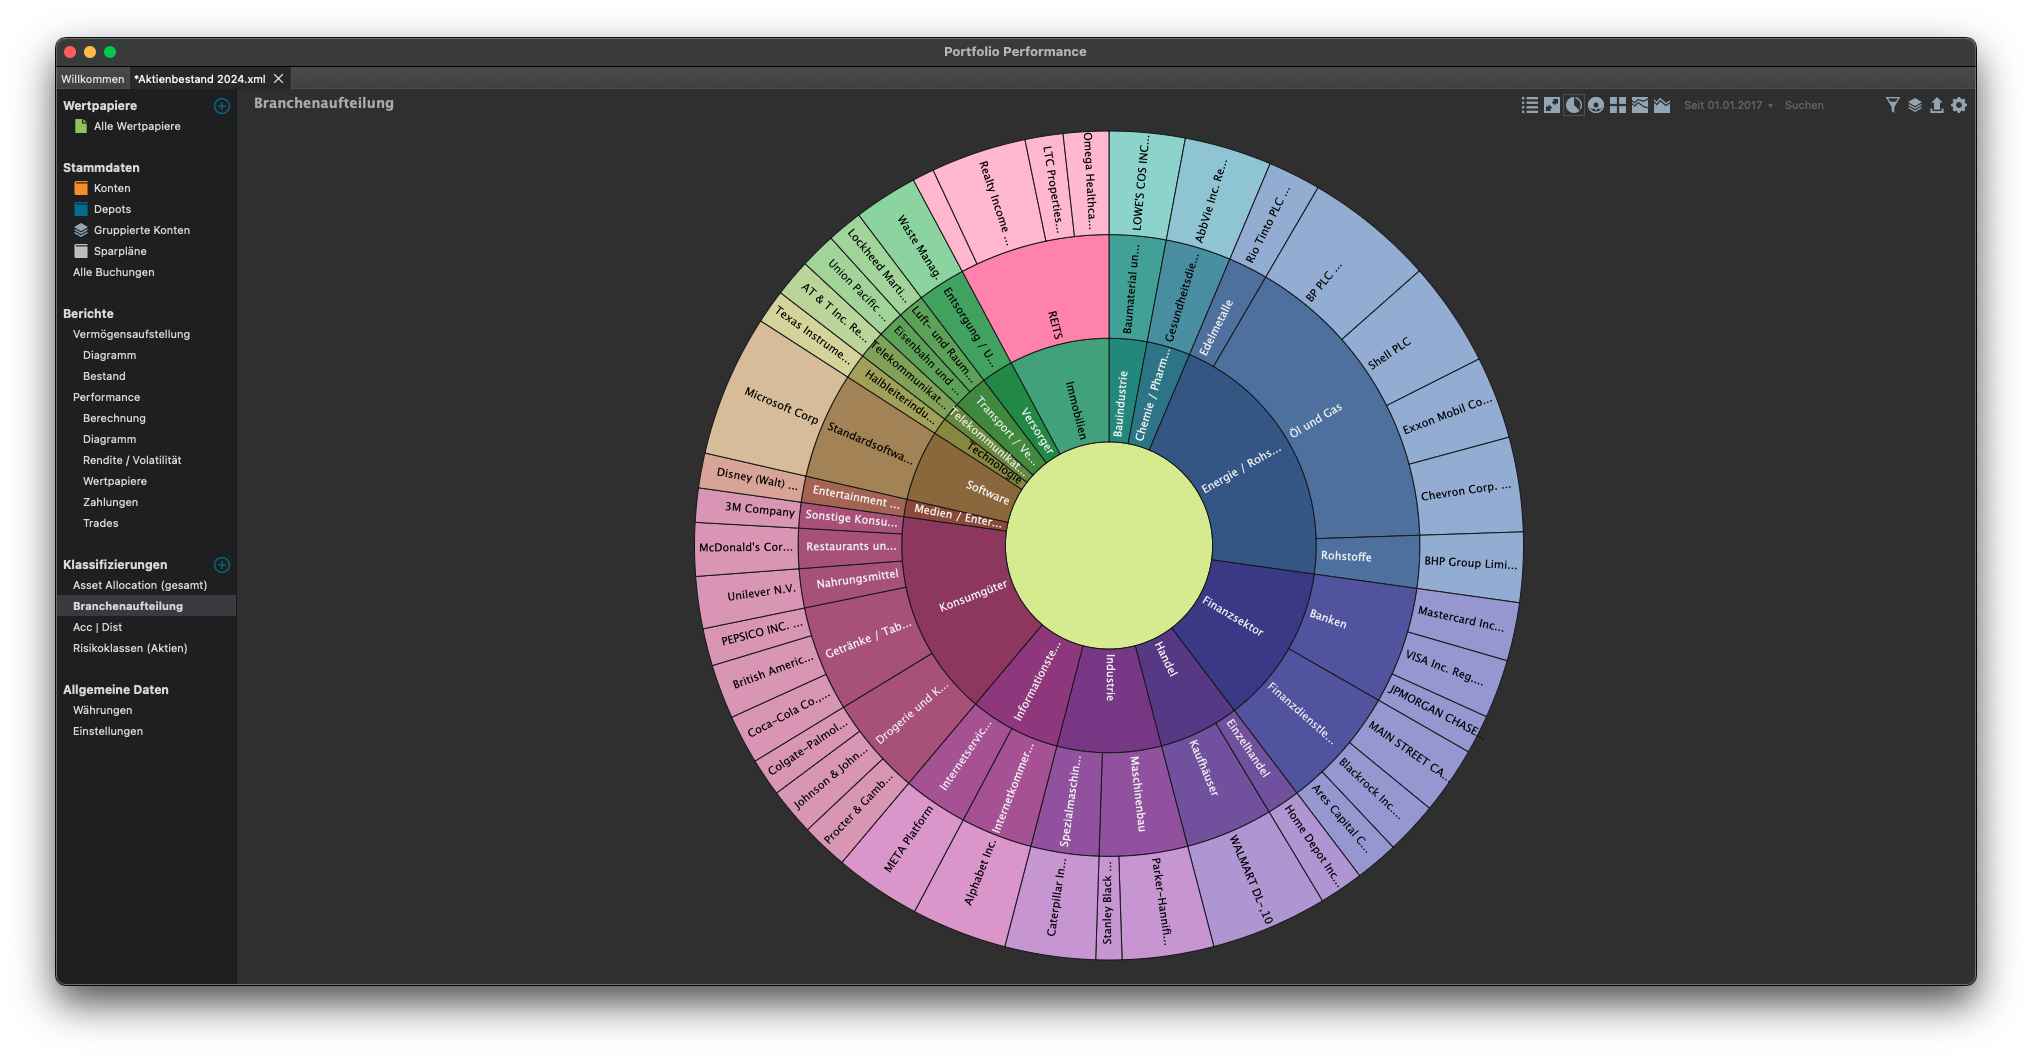Switch to the list definition view icon
This screenshot has width=2032, height=1059.
coord(1530,105)
